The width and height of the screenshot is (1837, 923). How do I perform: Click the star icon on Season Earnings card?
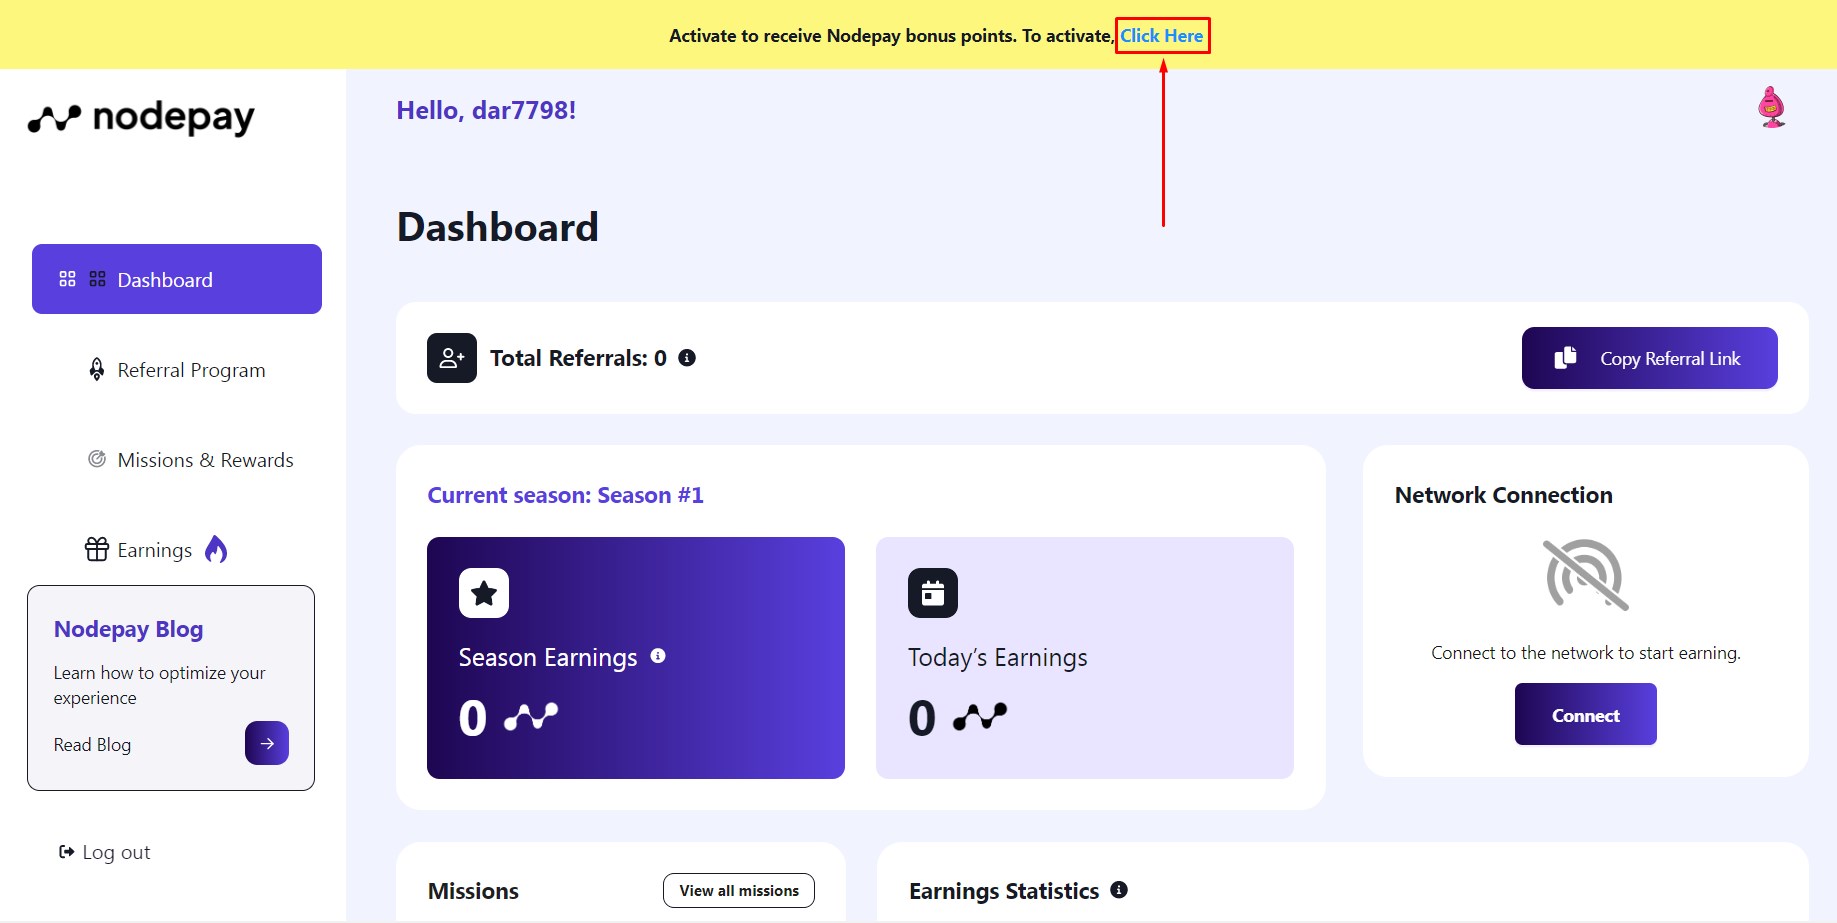[x=484, y=593]
